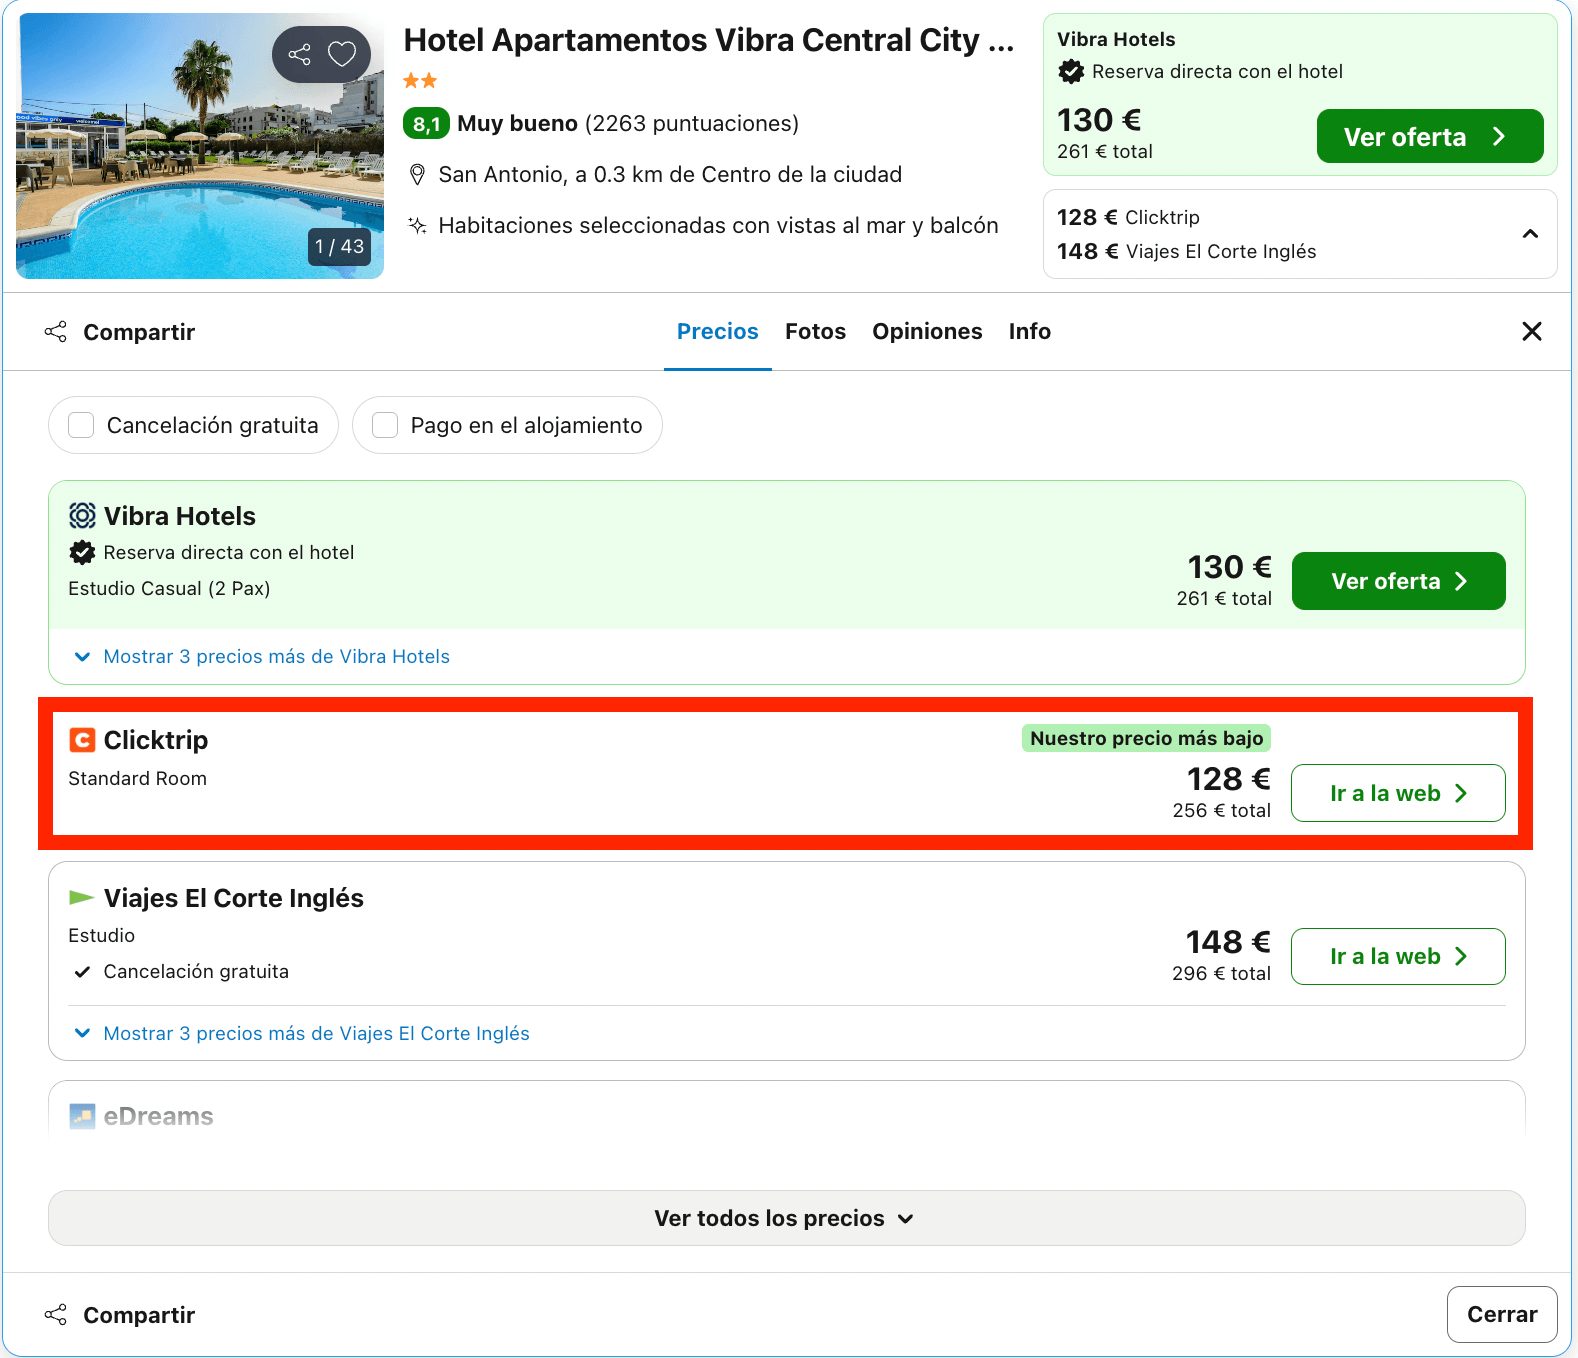Click the top 'Compartir' label
Viewport: 1578px width, 1358px height.
(139, 332)
